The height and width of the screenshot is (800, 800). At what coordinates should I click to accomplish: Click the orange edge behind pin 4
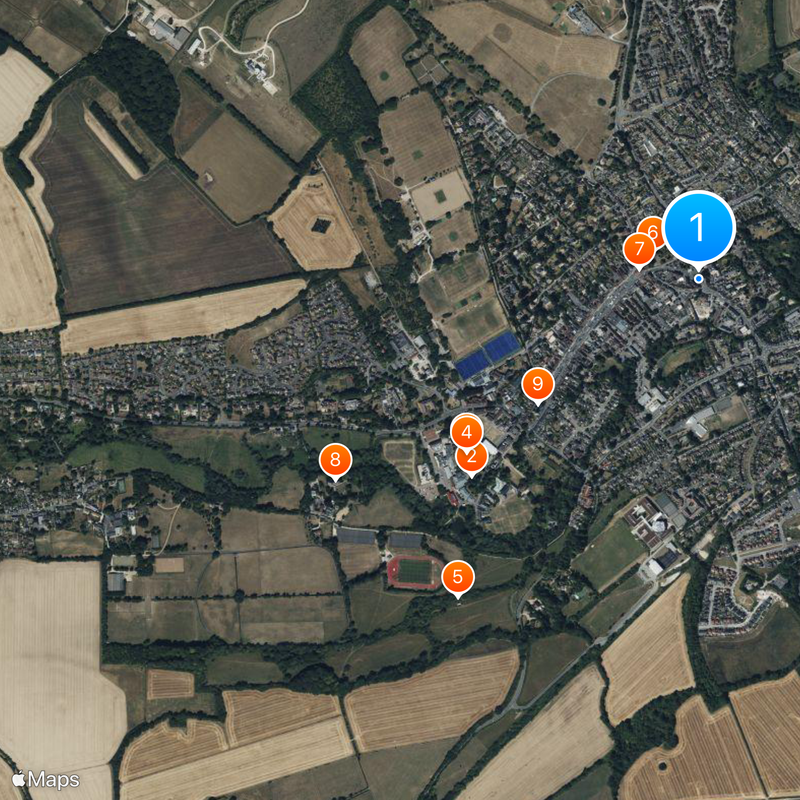[466, 415]
